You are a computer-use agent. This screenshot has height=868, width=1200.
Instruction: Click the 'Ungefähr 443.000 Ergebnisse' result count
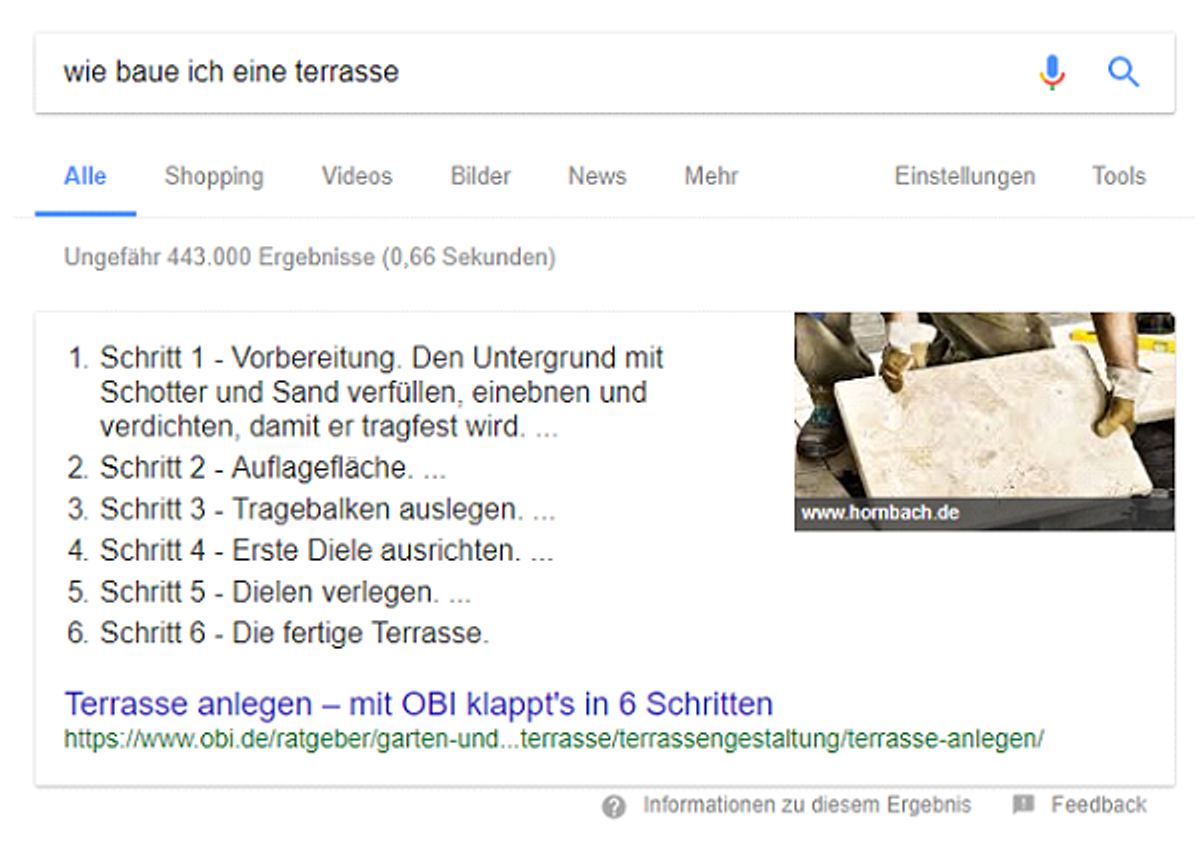pyautogui.click(x=310, y=258)
